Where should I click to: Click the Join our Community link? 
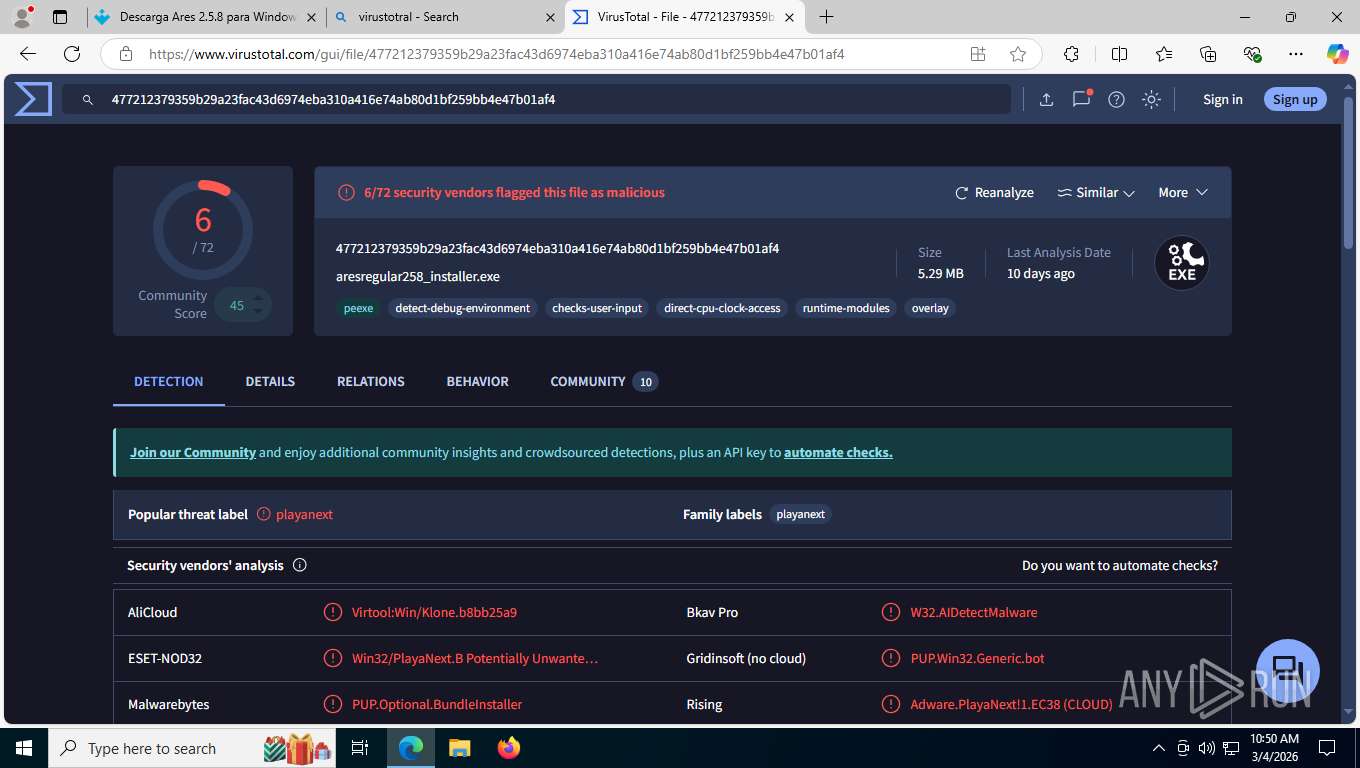pos(193,452)
